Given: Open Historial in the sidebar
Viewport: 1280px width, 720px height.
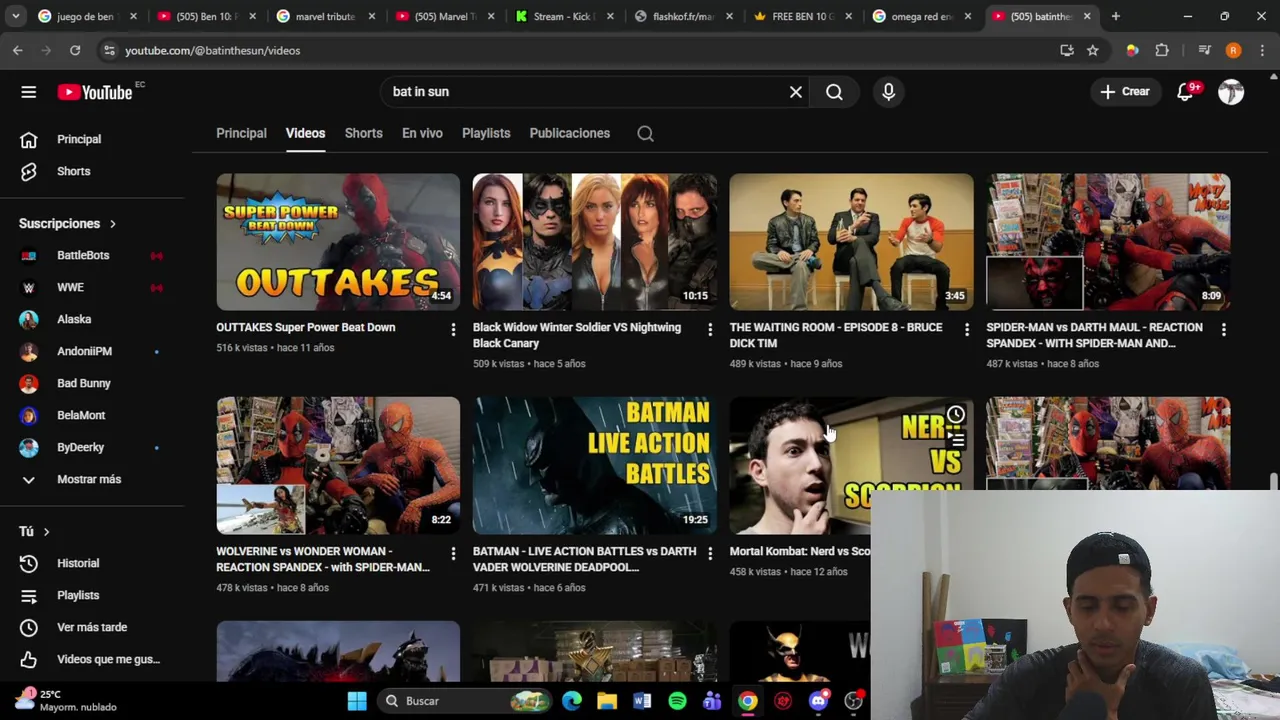Looking at the screenshot, I should (x=78, y=563).
